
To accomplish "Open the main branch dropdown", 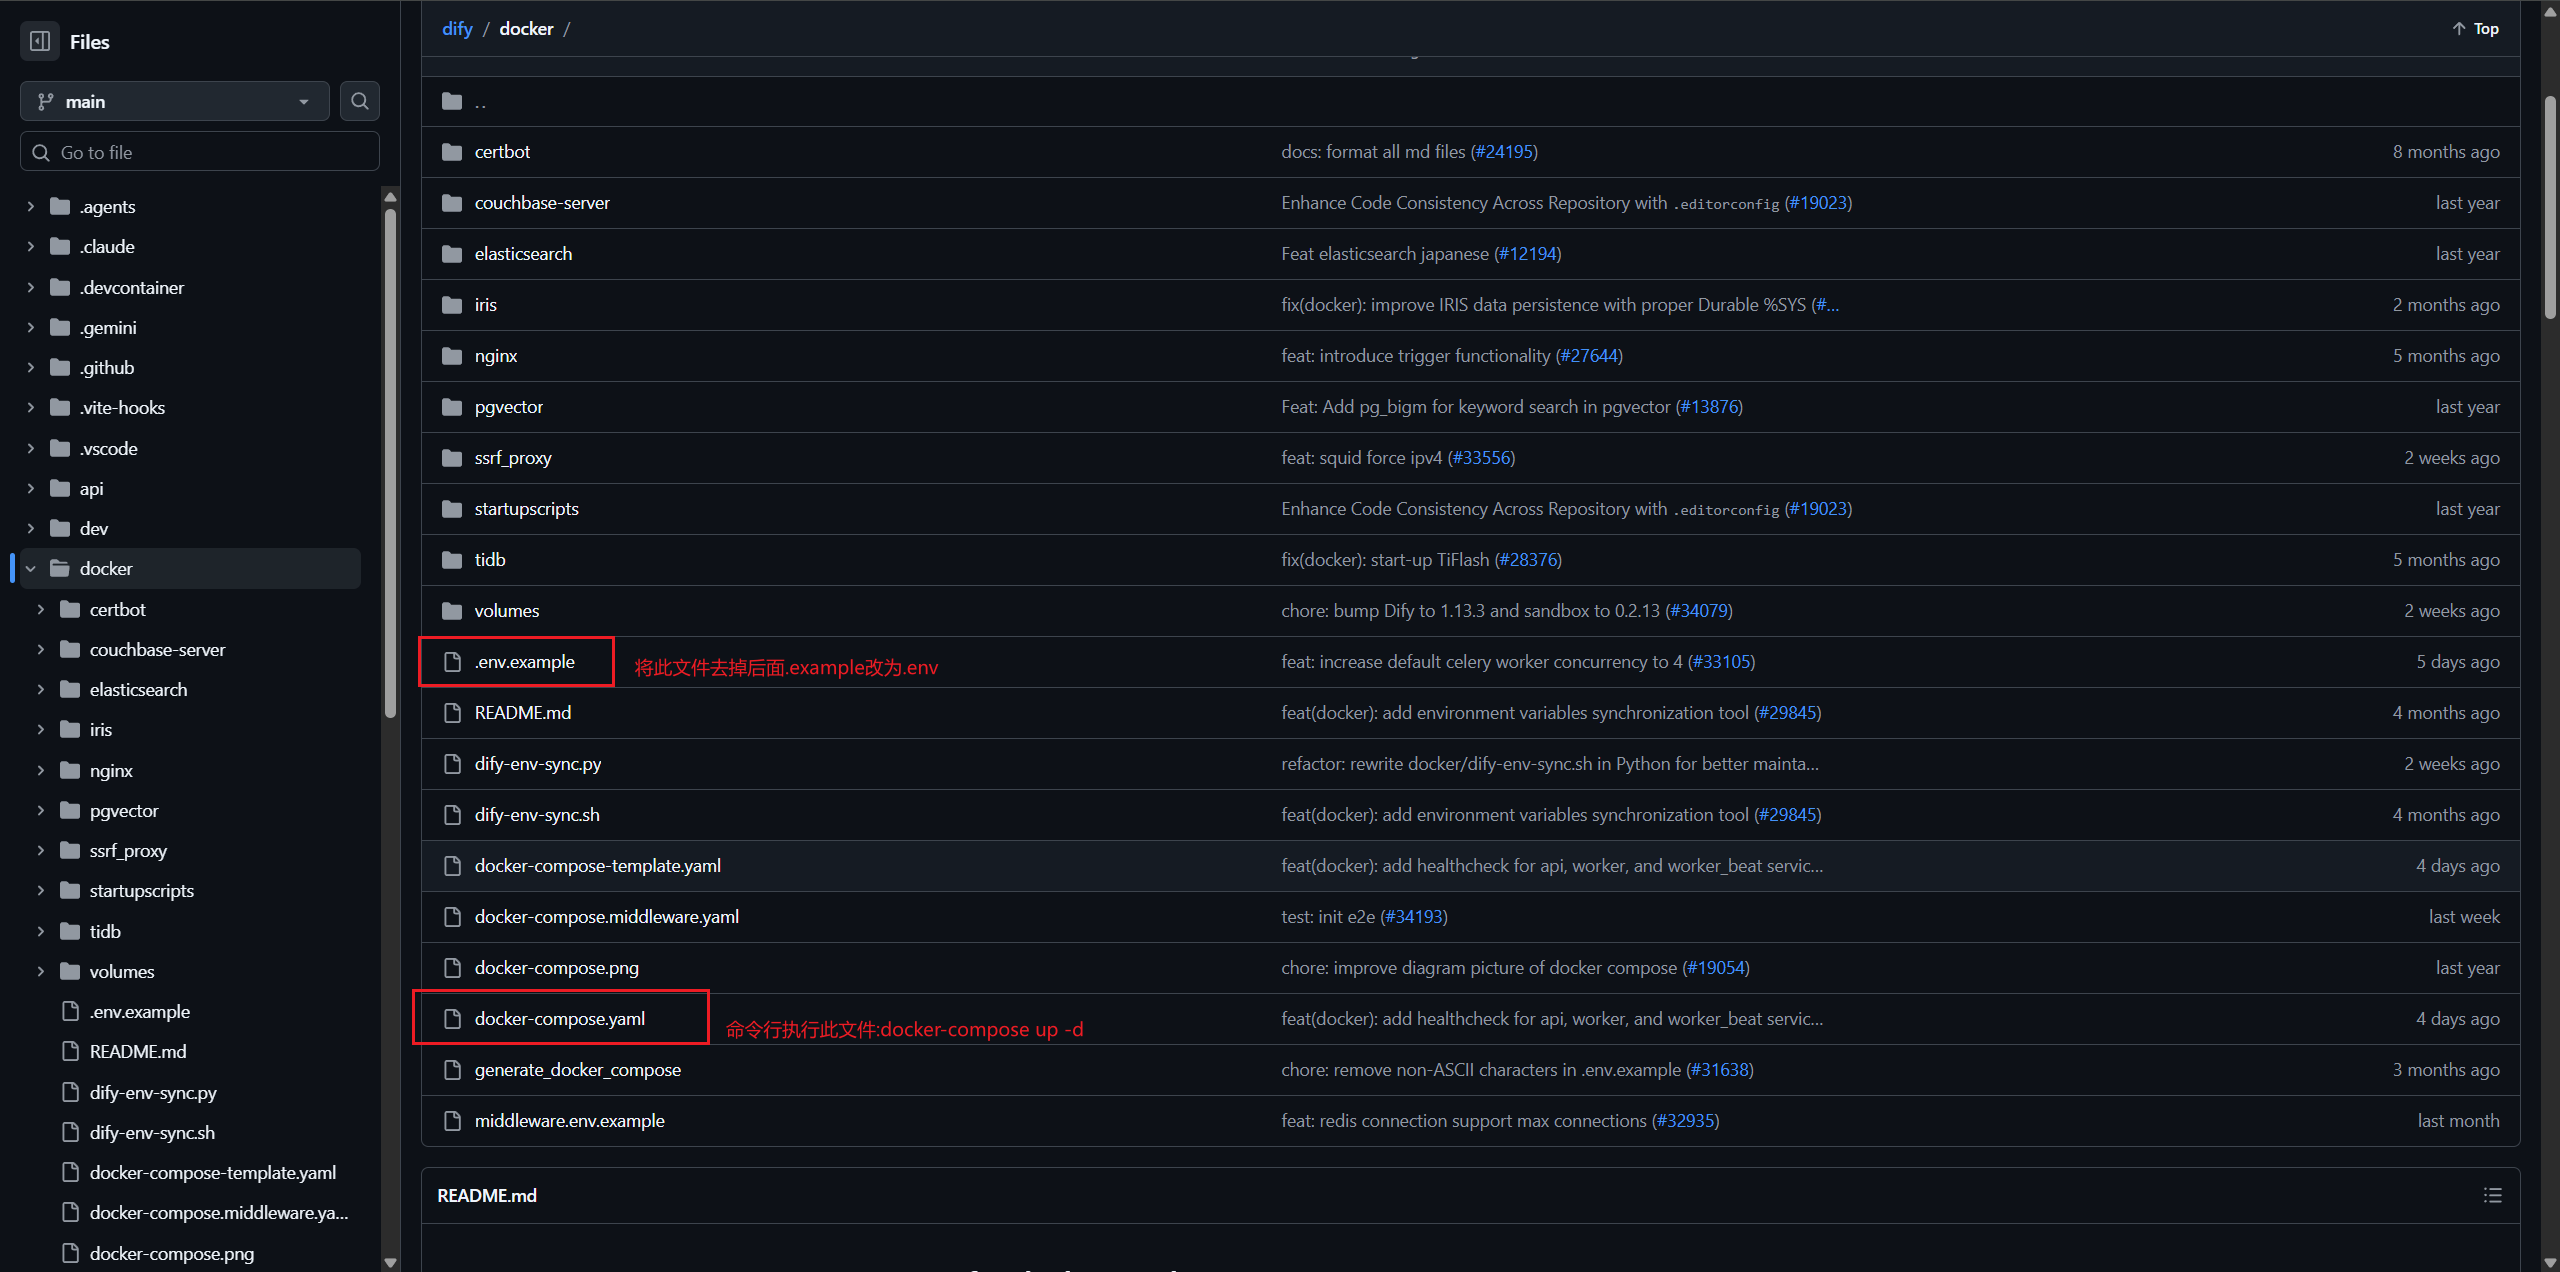I will 175,101.
